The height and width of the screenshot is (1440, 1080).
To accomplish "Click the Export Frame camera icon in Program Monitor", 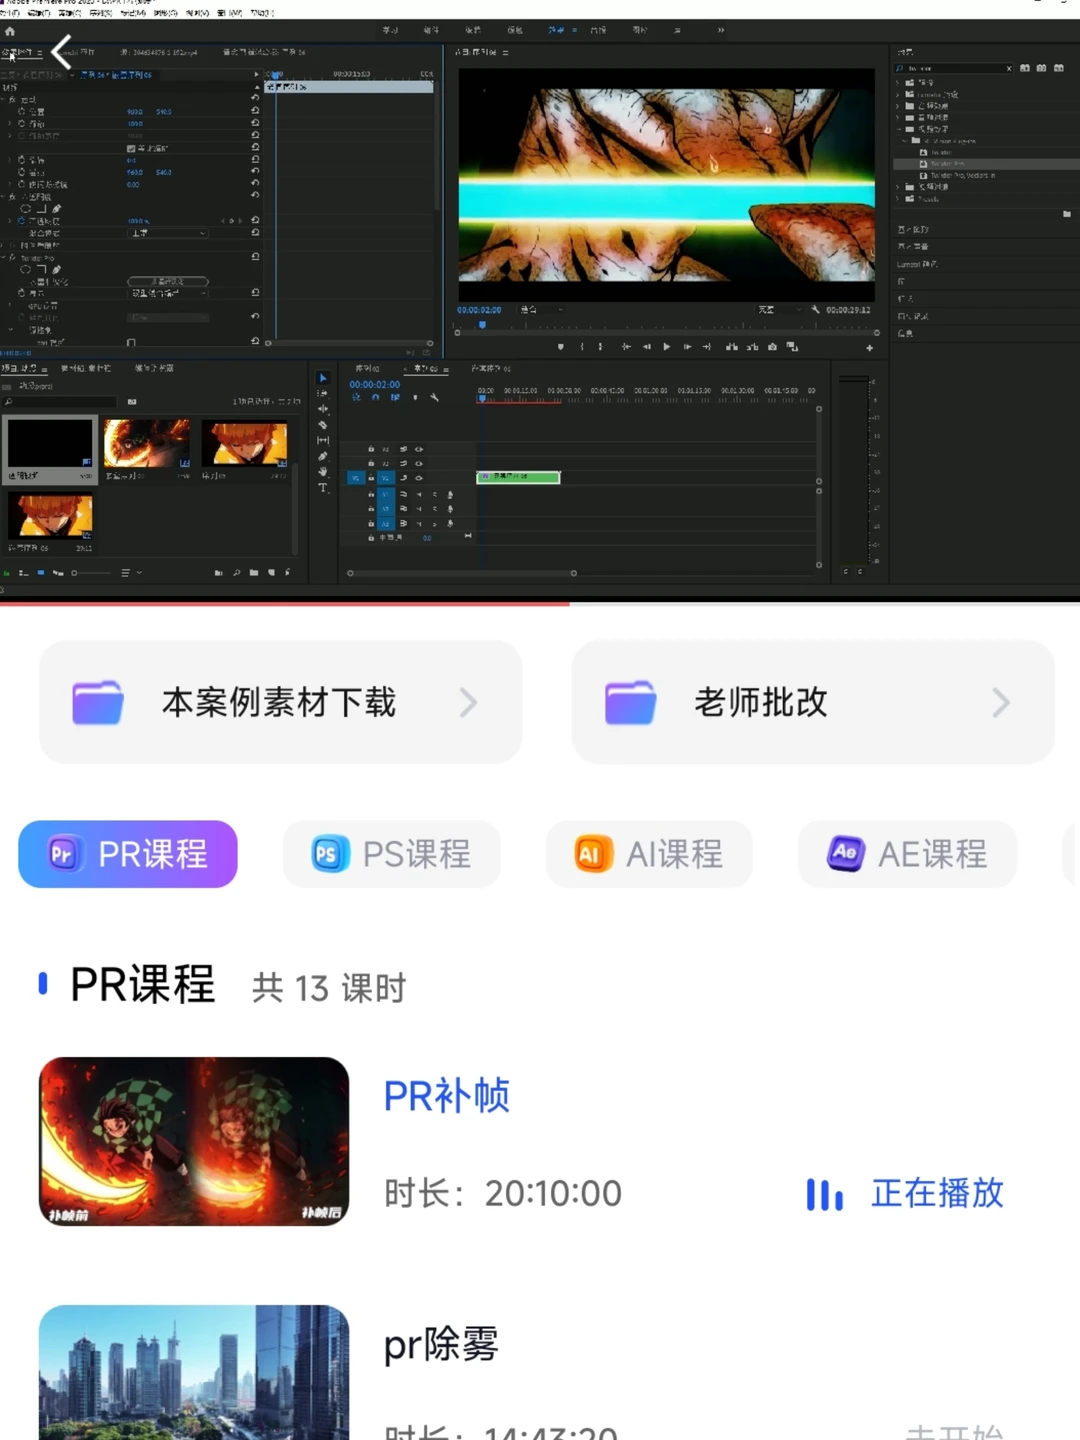I will click(772, 347).
